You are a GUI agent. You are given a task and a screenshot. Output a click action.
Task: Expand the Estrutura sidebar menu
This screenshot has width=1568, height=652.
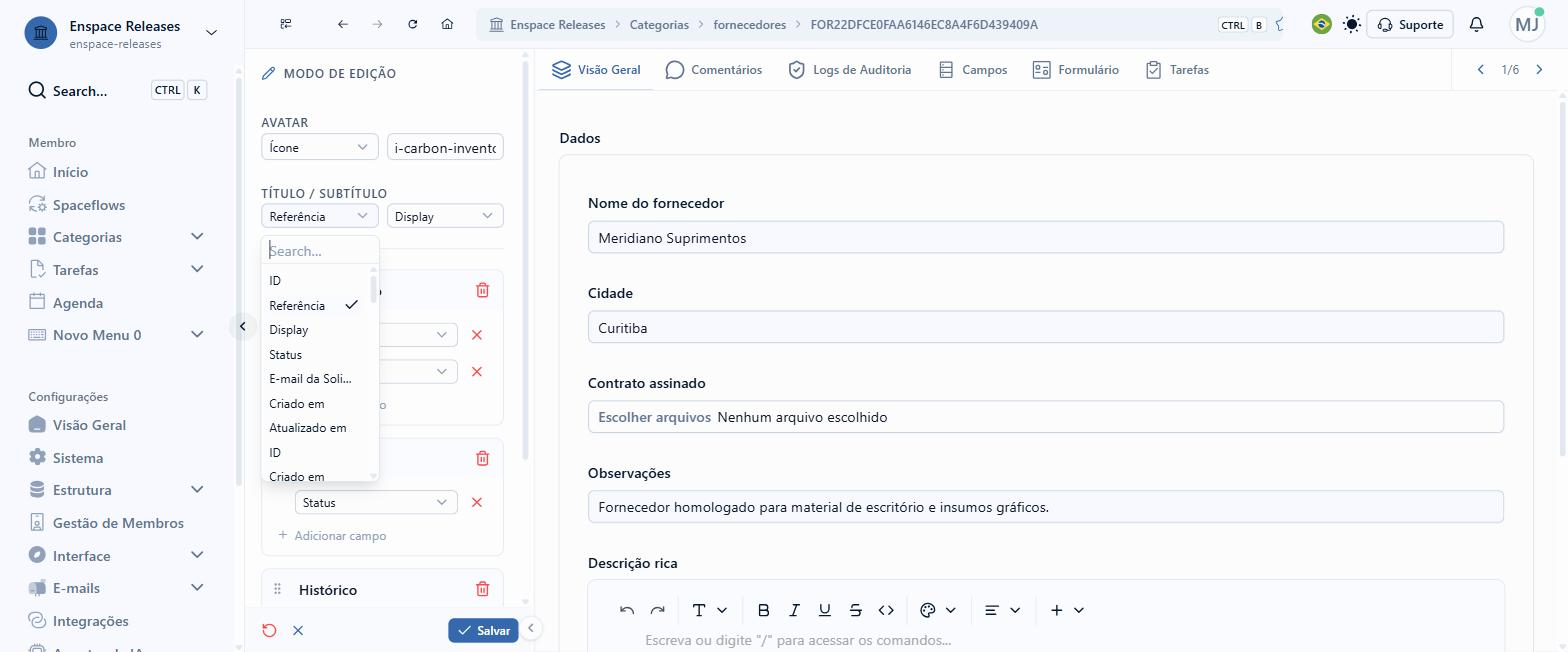pyautogui.click(x=117, y=490)
